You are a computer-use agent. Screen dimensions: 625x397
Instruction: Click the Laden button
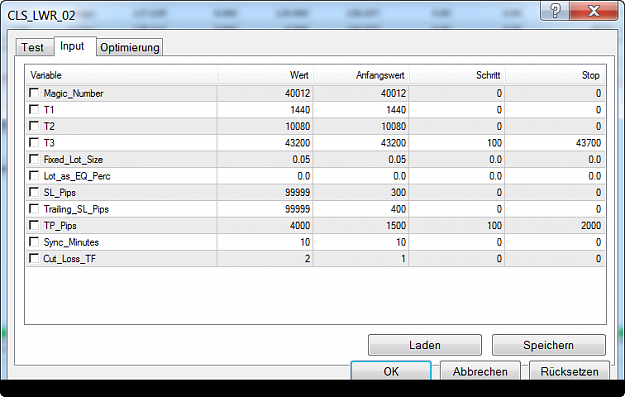tap(425, 345)
